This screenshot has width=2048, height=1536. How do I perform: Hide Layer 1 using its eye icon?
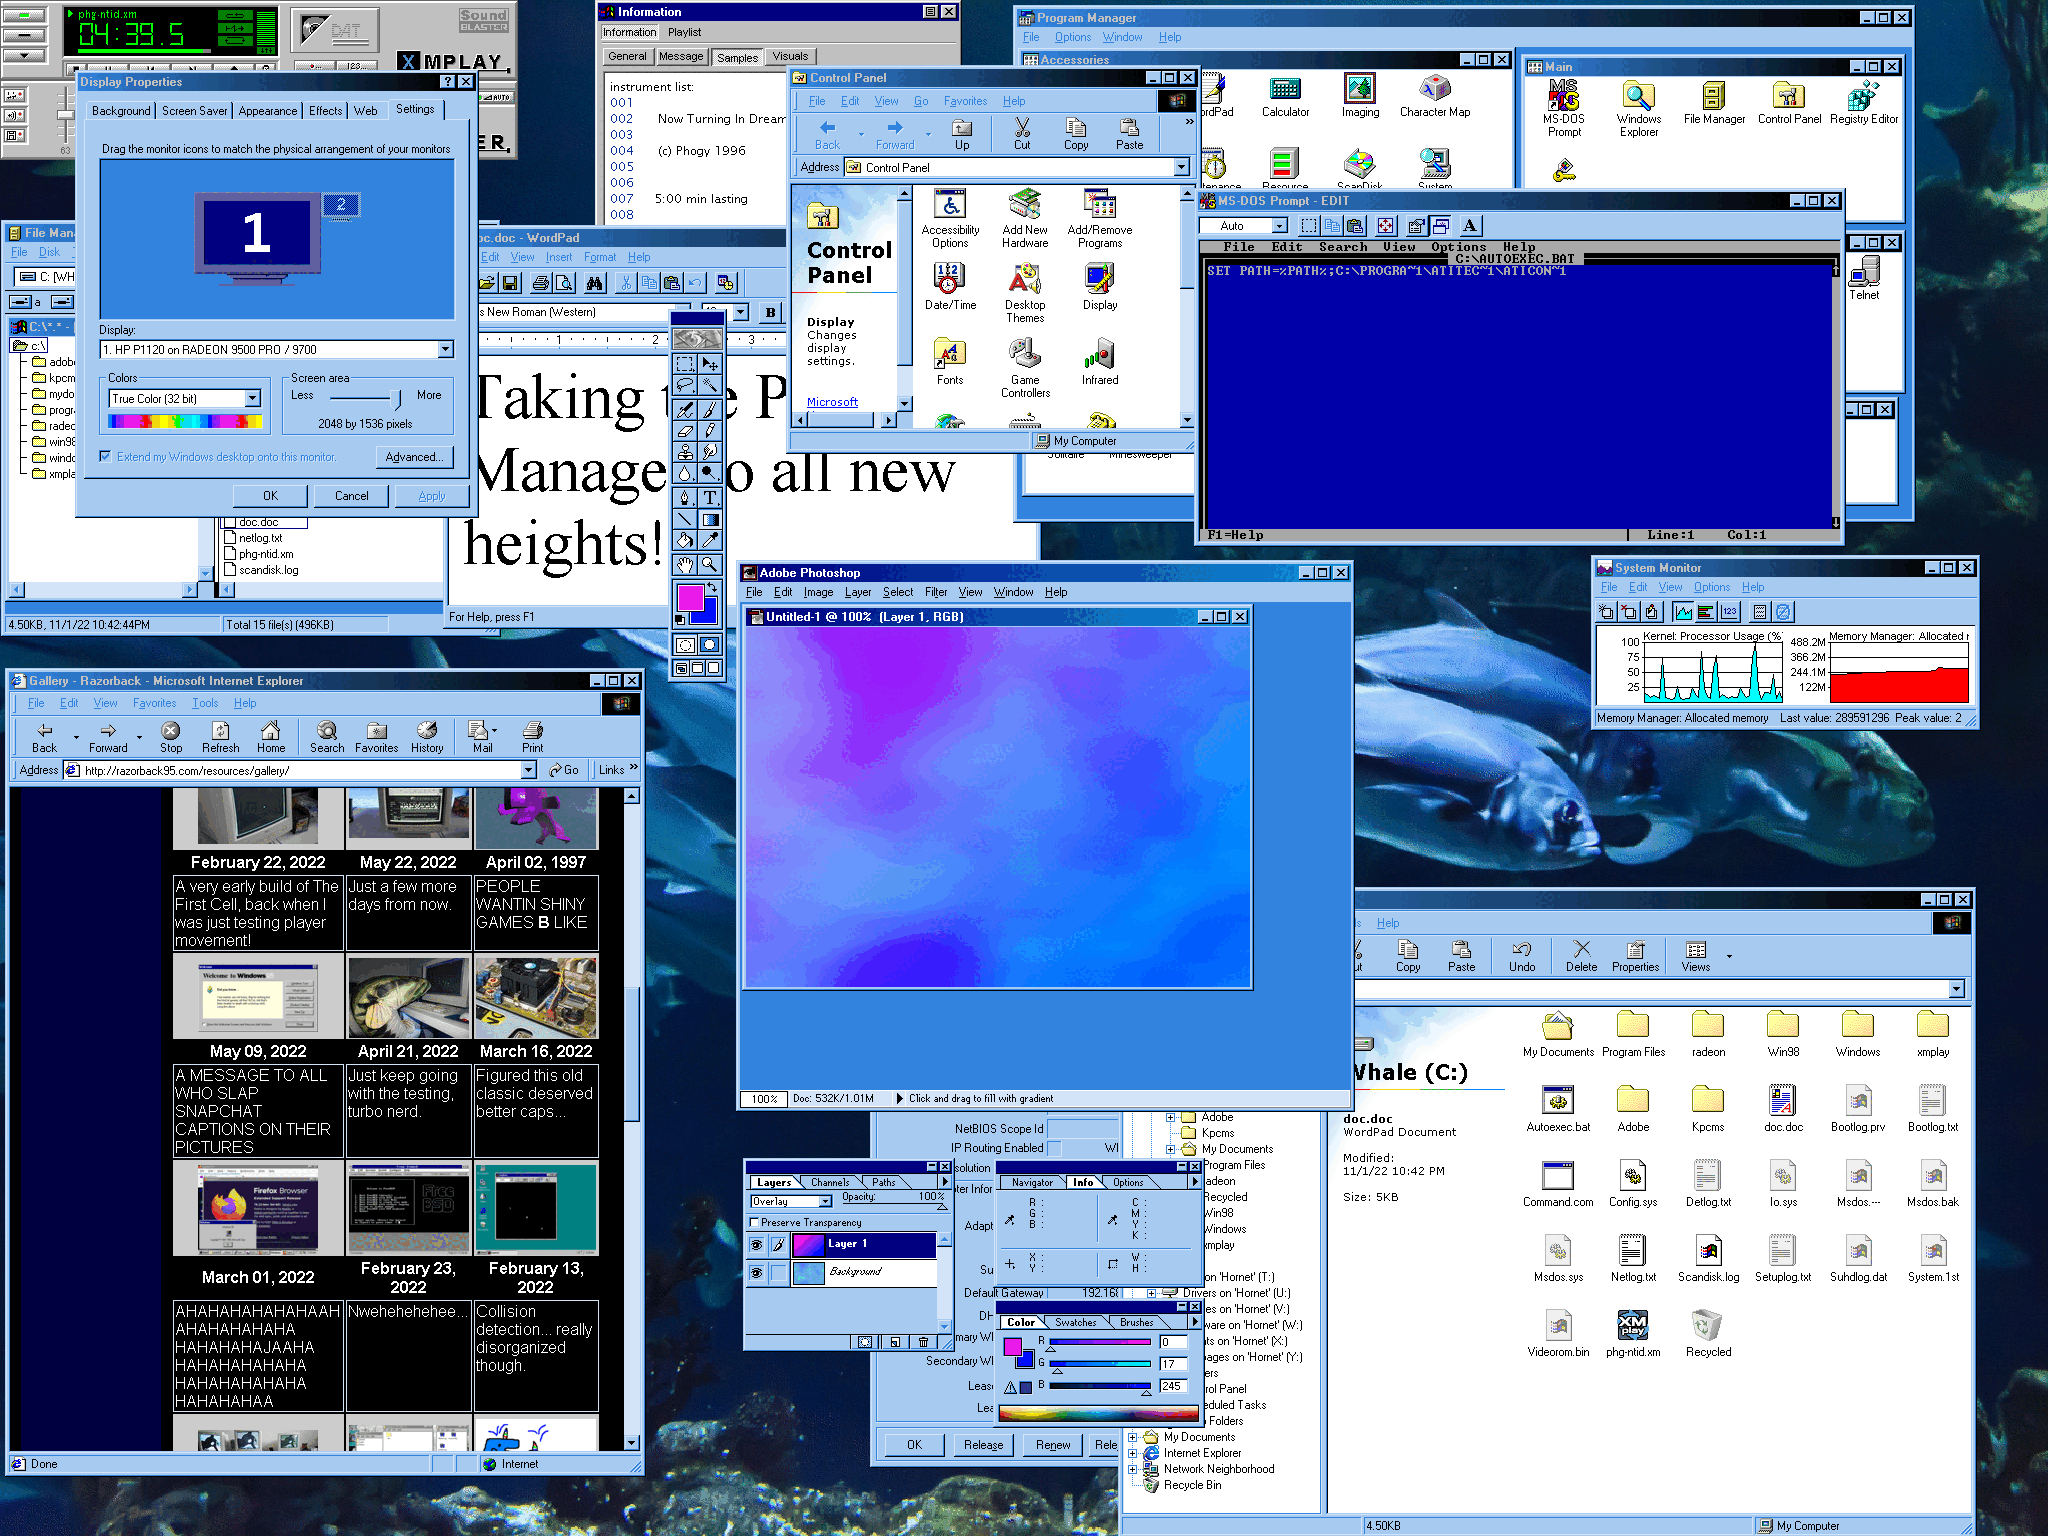point(757,1245)
